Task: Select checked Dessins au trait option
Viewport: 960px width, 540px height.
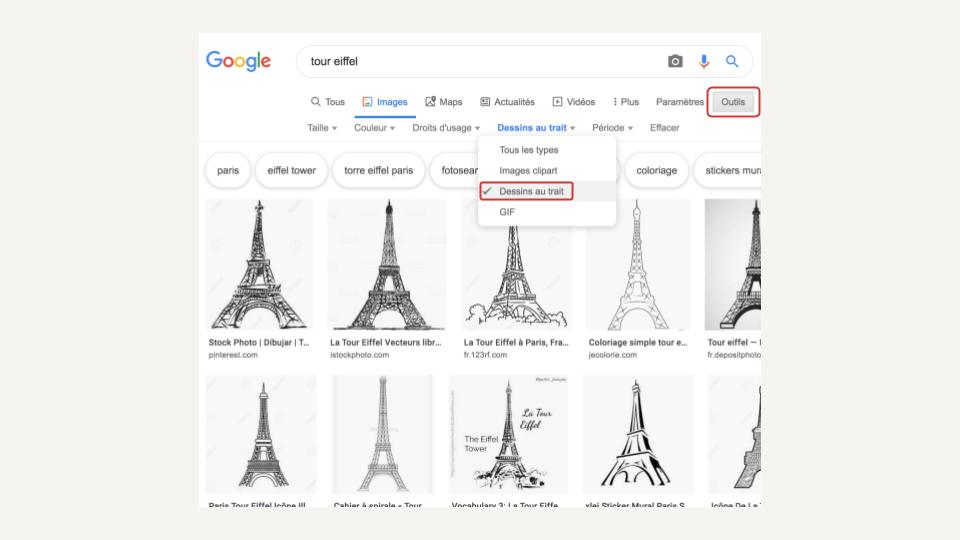Action: [x=547, y=191]
